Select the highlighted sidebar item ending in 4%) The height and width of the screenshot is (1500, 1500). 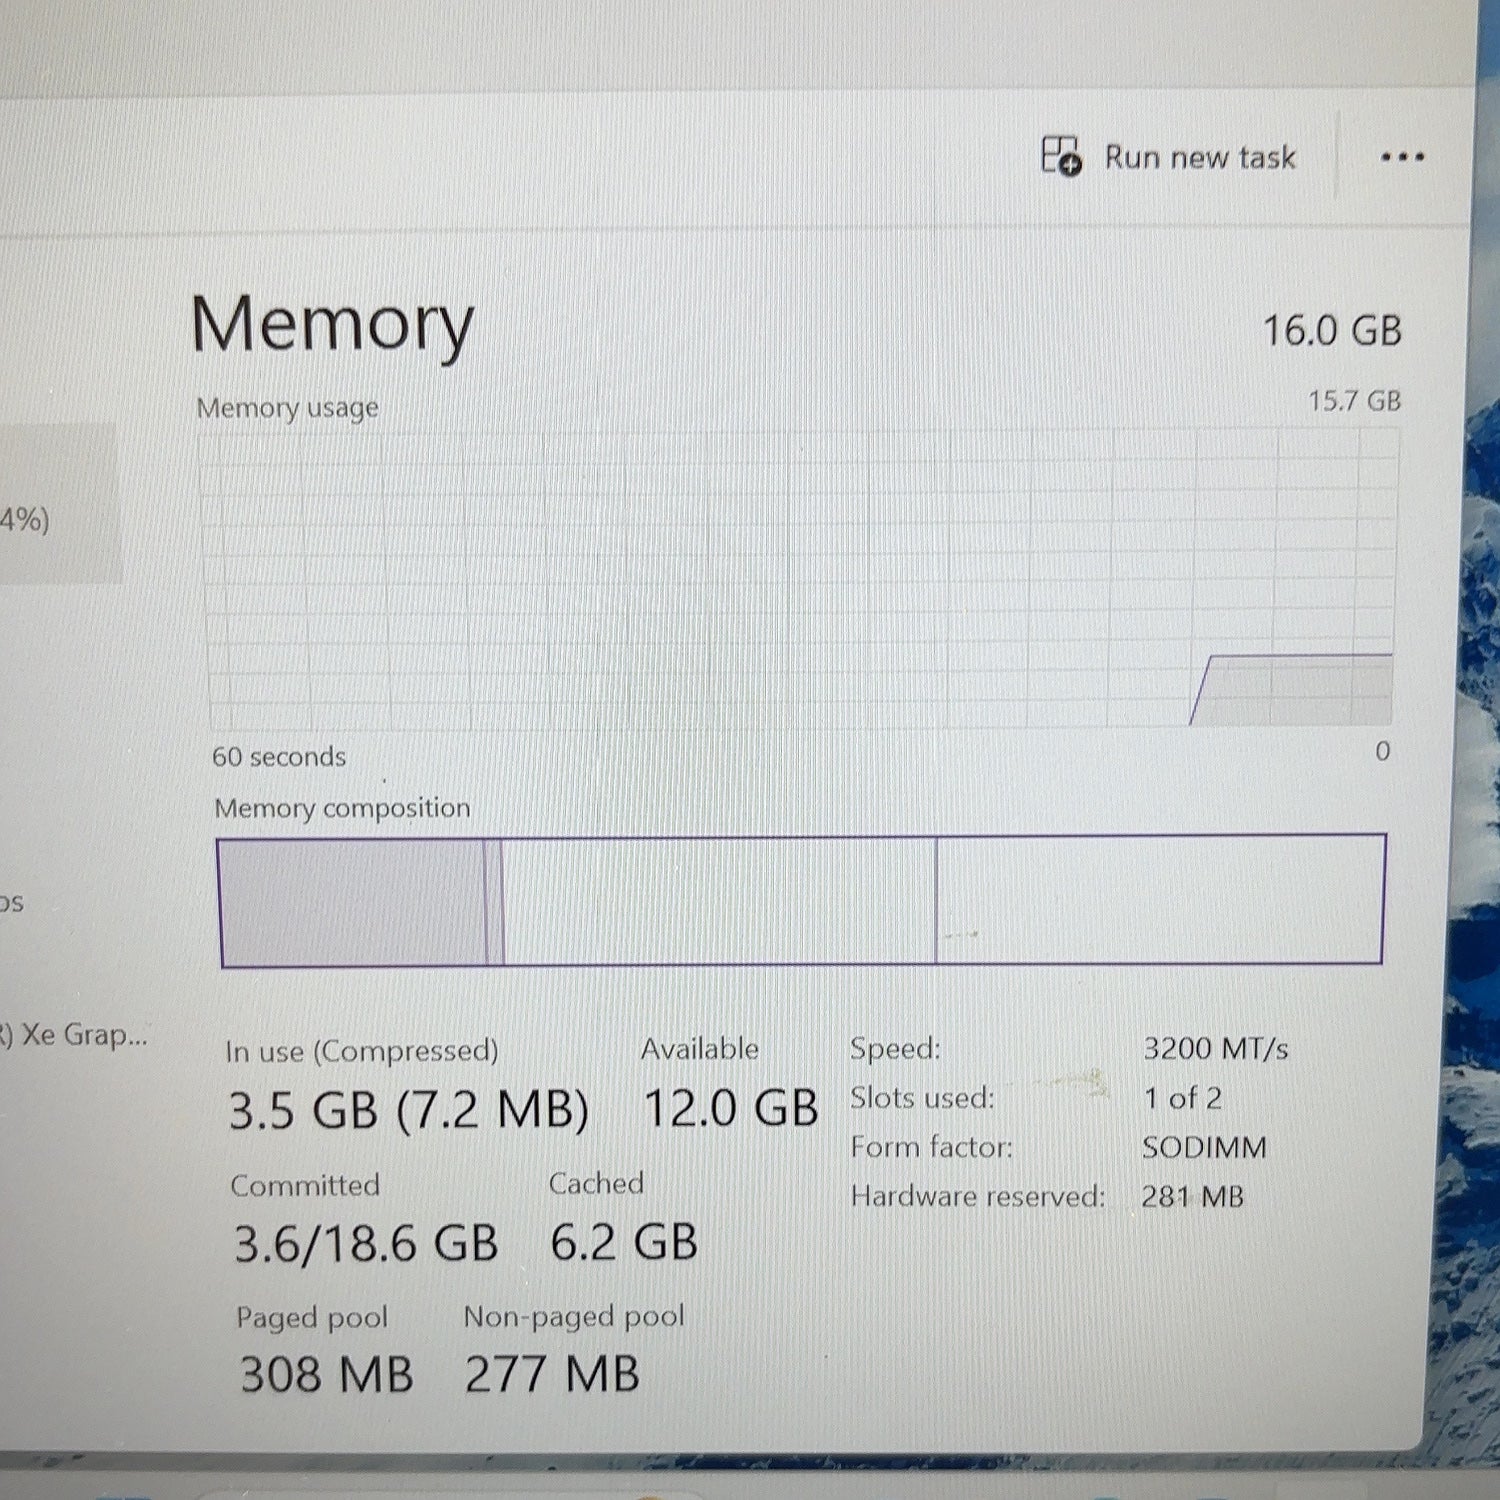point(59,503)
